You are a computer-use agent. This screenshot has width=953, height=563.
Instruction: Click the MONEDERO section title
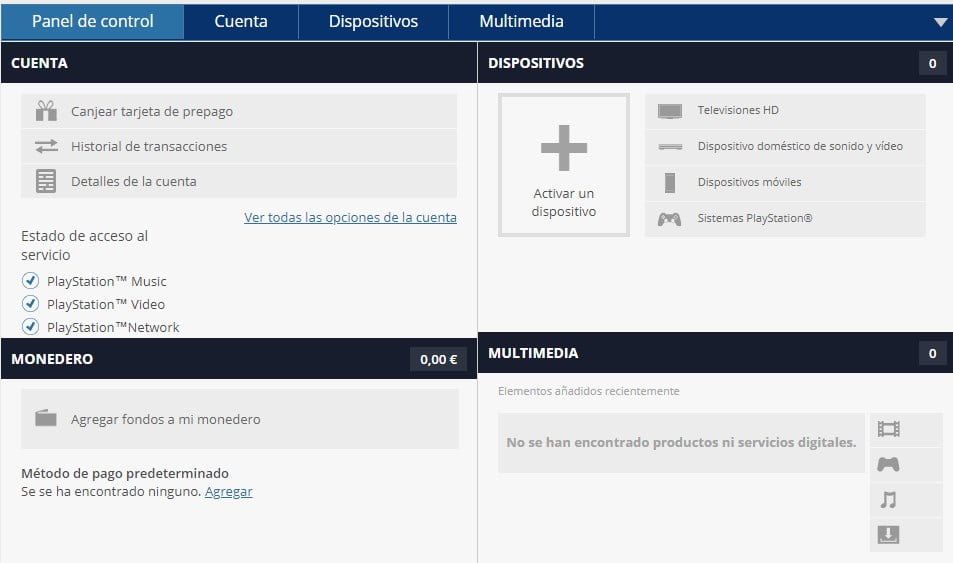point(52,359)
